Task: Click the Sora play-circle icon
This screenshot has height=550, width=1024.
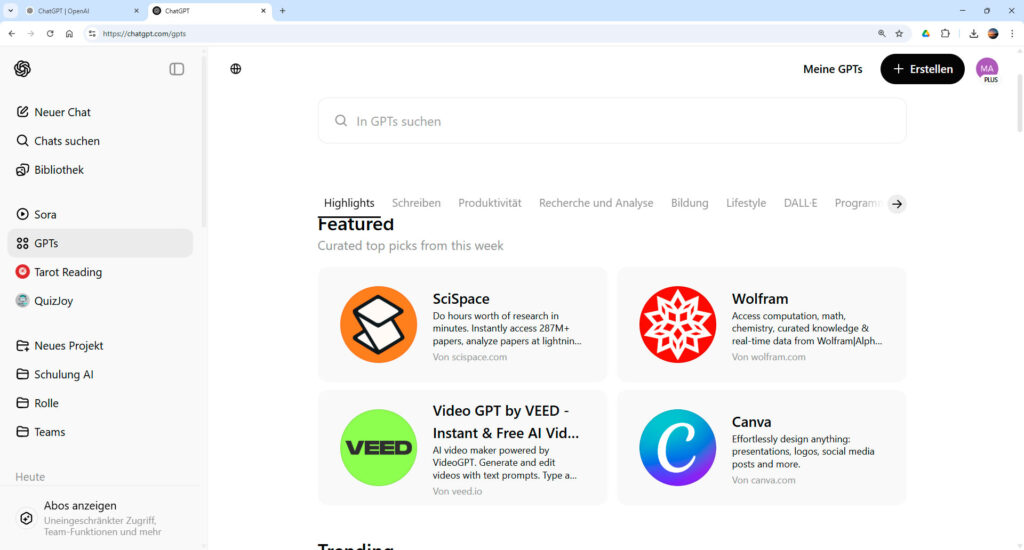Action: (22, 214)
